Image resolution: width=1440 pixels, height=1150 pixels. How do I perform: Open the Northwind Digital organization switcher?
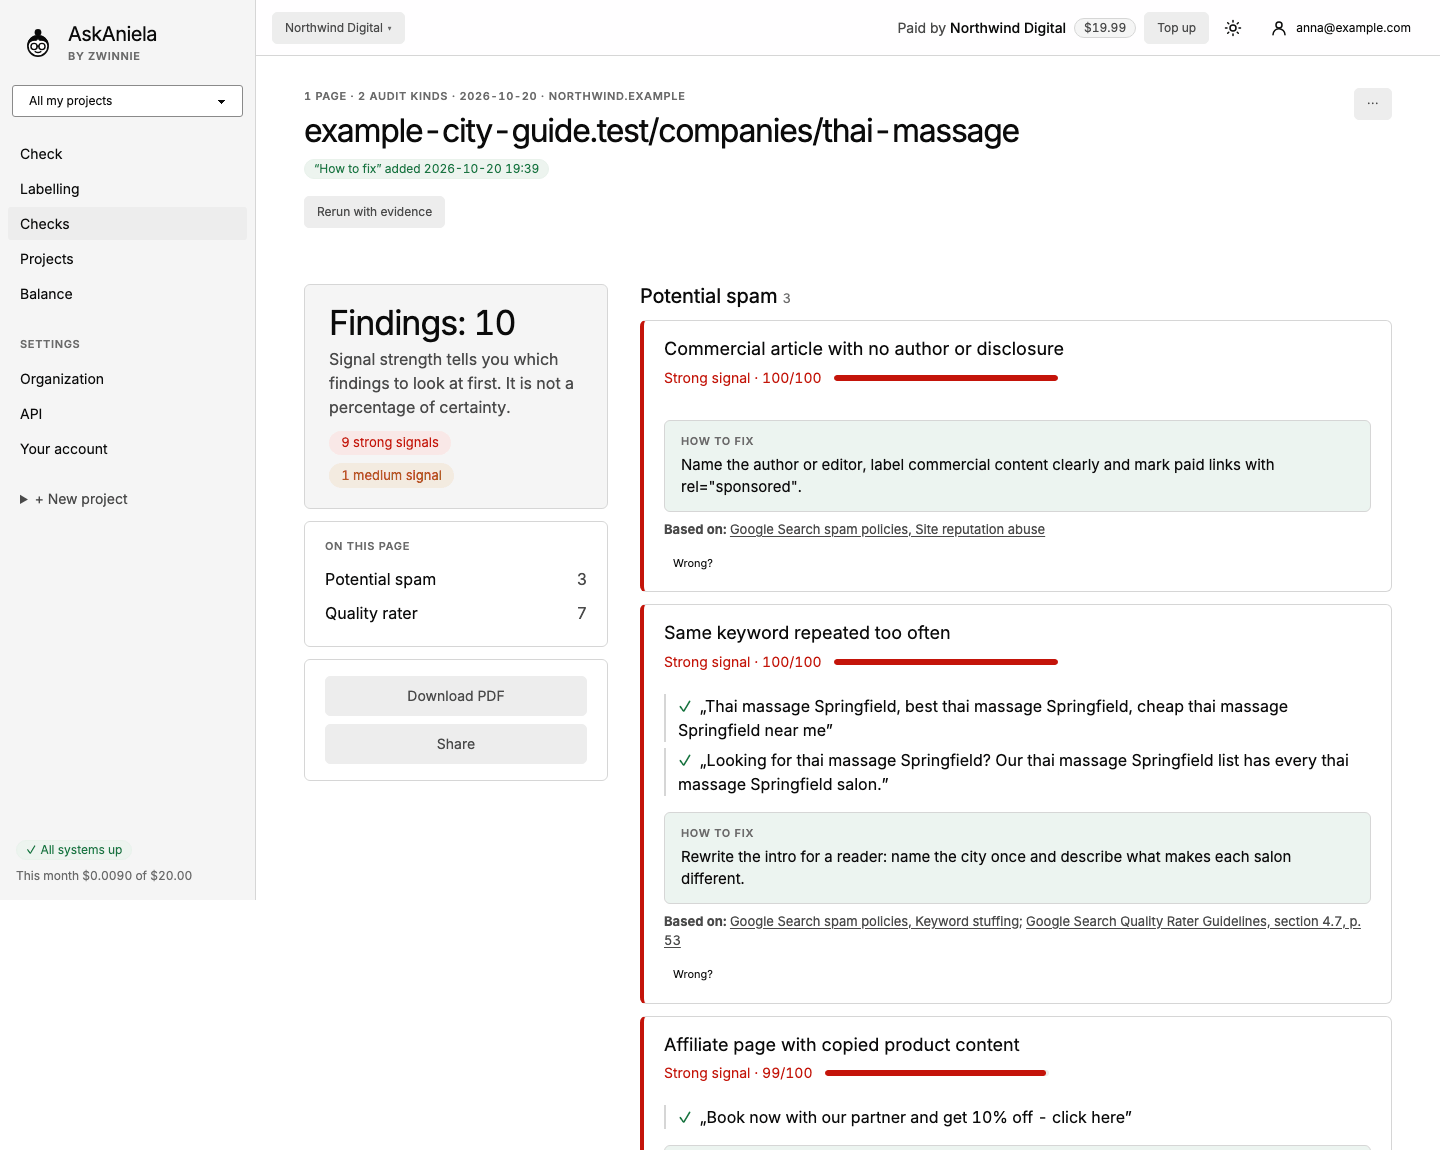pos(338,28)
